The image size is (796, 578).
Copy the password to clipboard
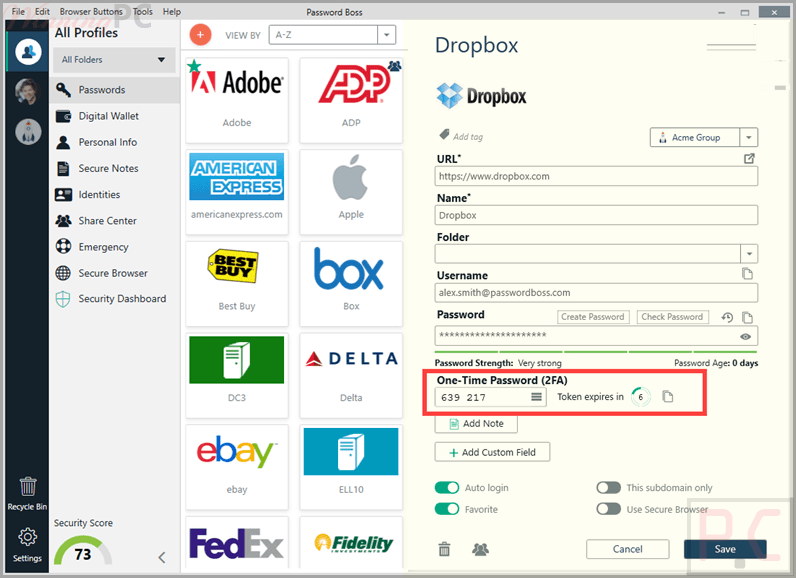pos(747,318)
